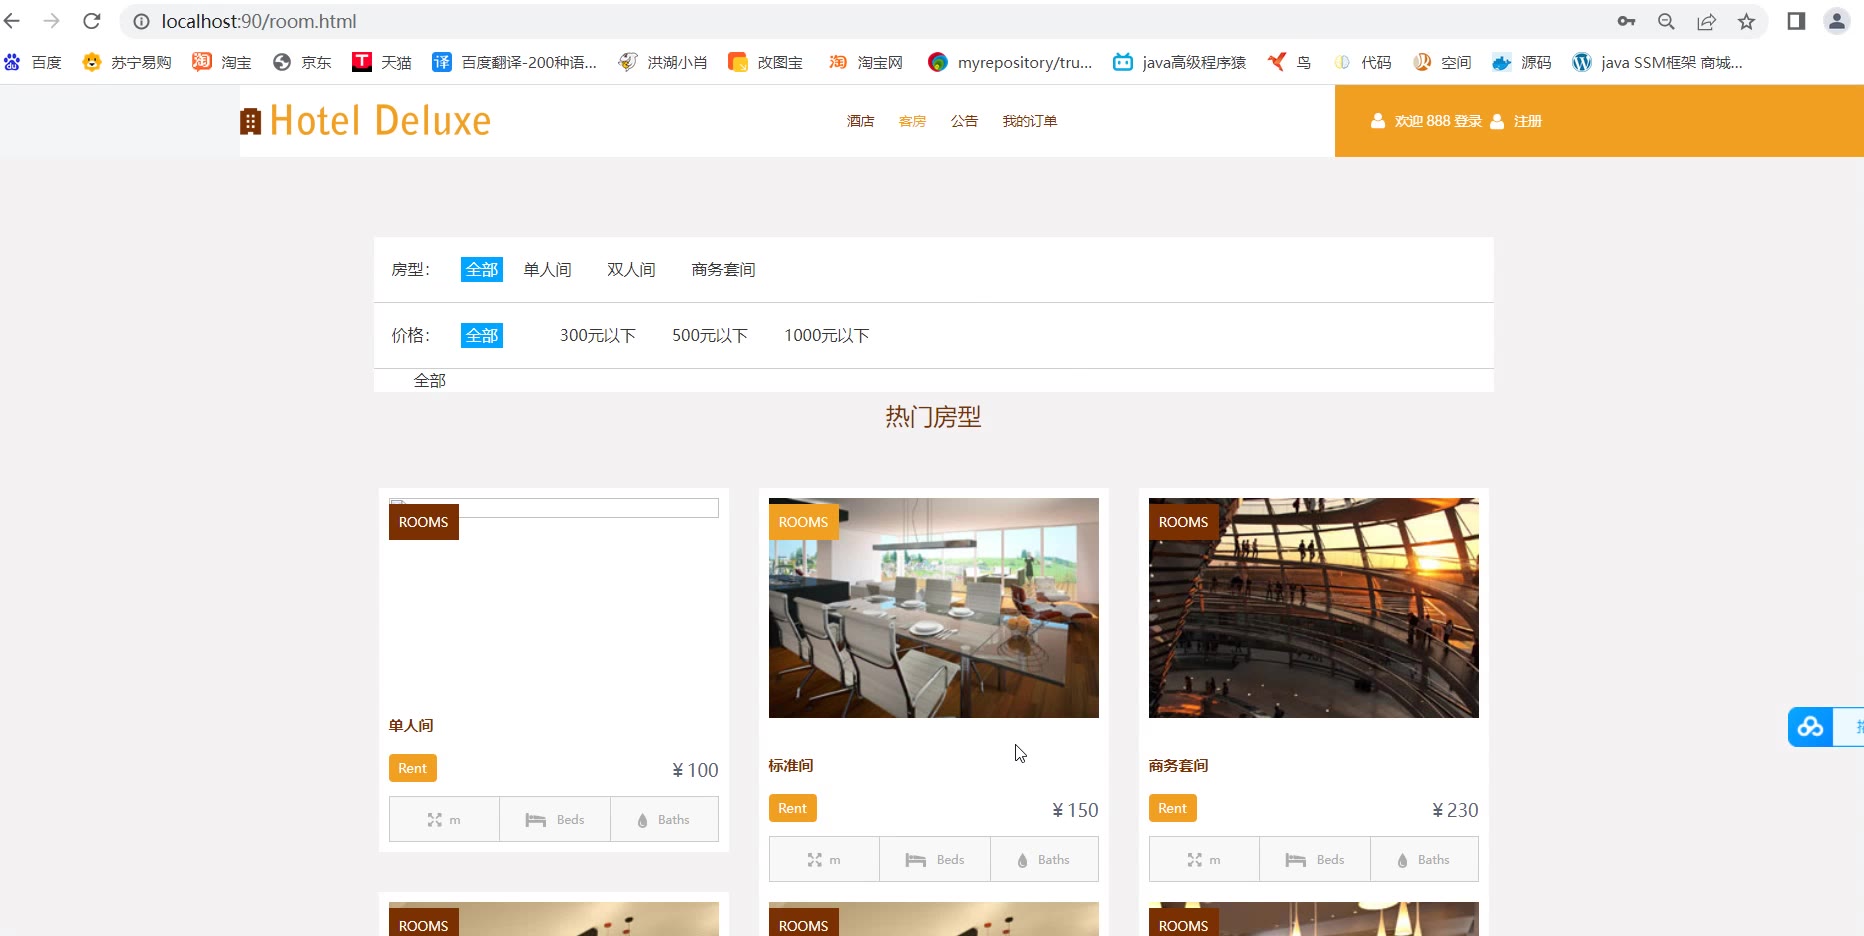Open the 商务套间 room photo
This screenshot has width=1864, height=936.
[x=1314, y=608]
